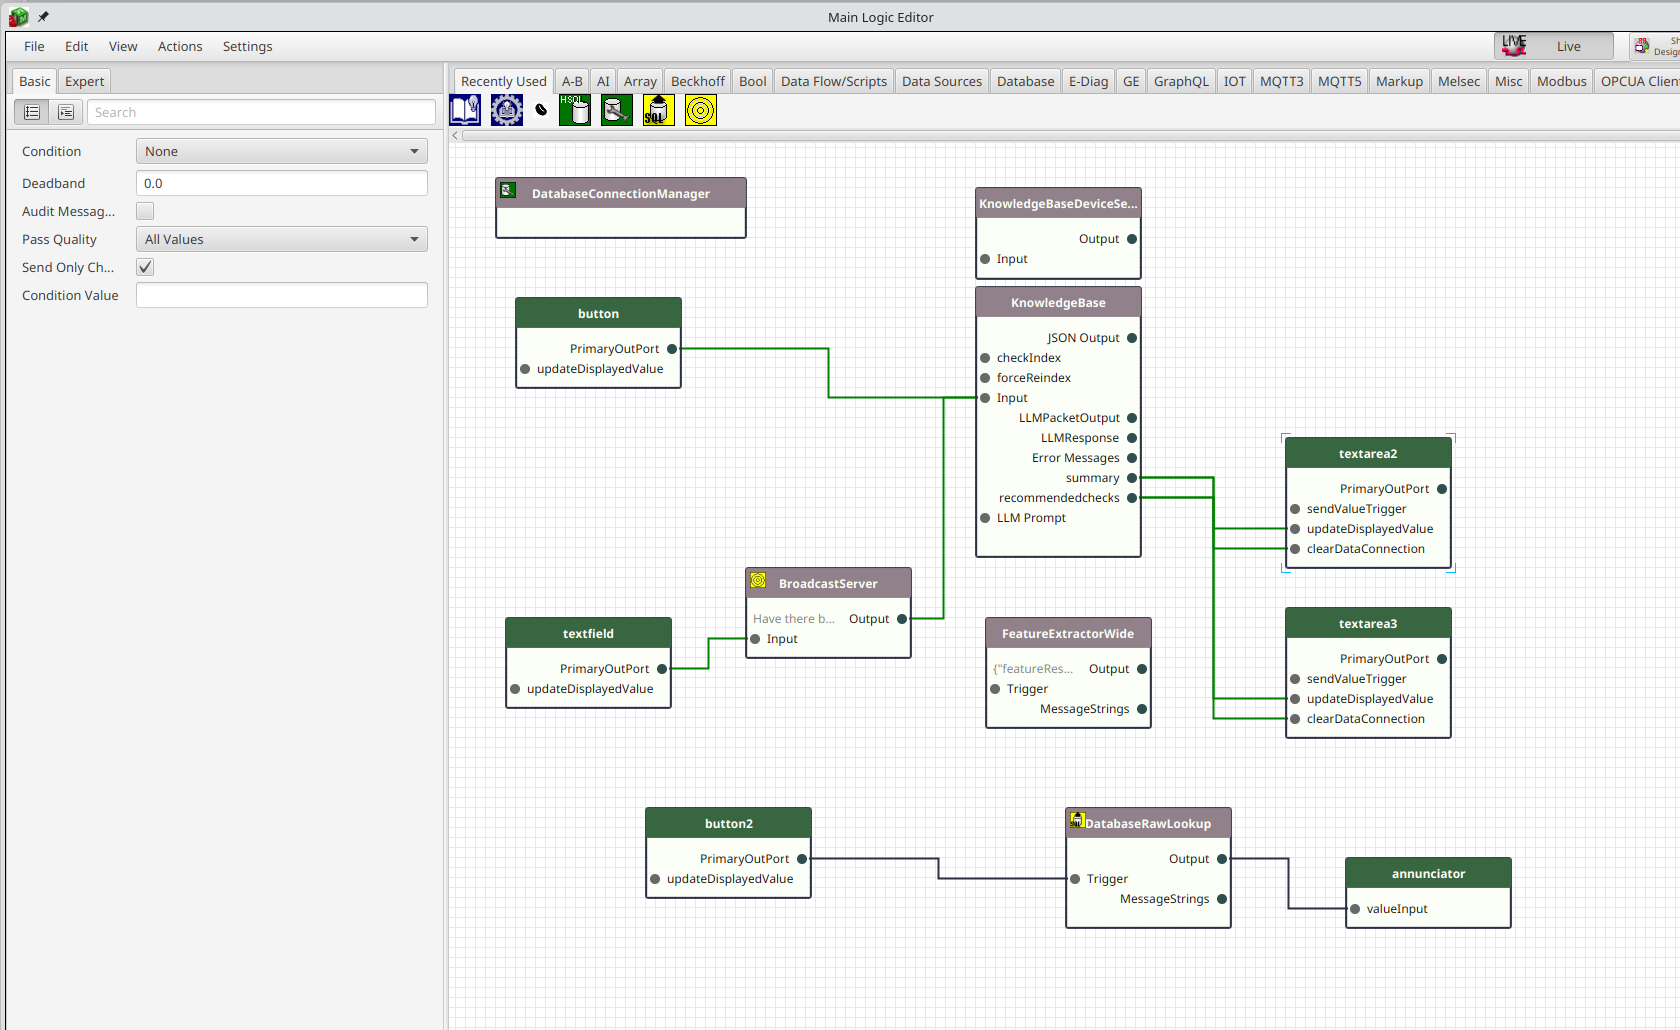1680x1030 pixels.
Task: Select the KnowledgeBase book palette icon
Action: (465, 110)
